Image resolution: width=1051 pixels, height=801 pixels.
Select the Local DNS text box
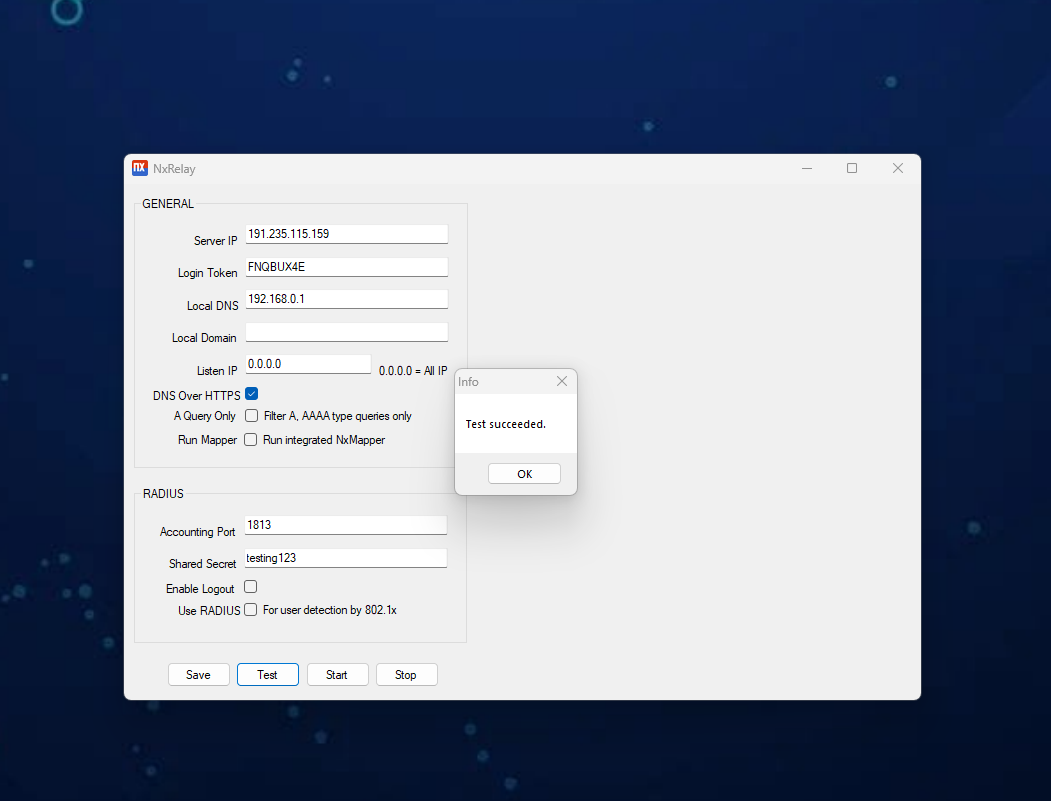pos(346,299)
